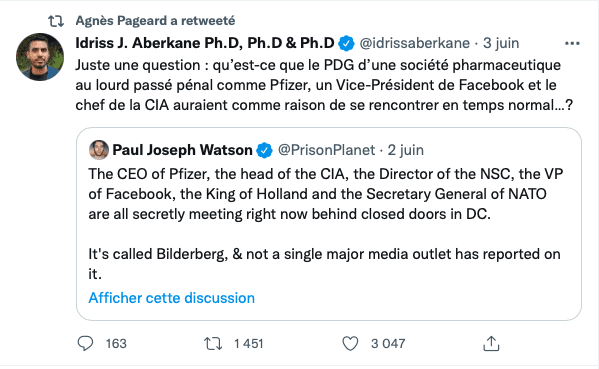Screen dimensions: 599x369
Task: Open the '2 juin' quoted tweet timestamp
Action: [406, 150]
